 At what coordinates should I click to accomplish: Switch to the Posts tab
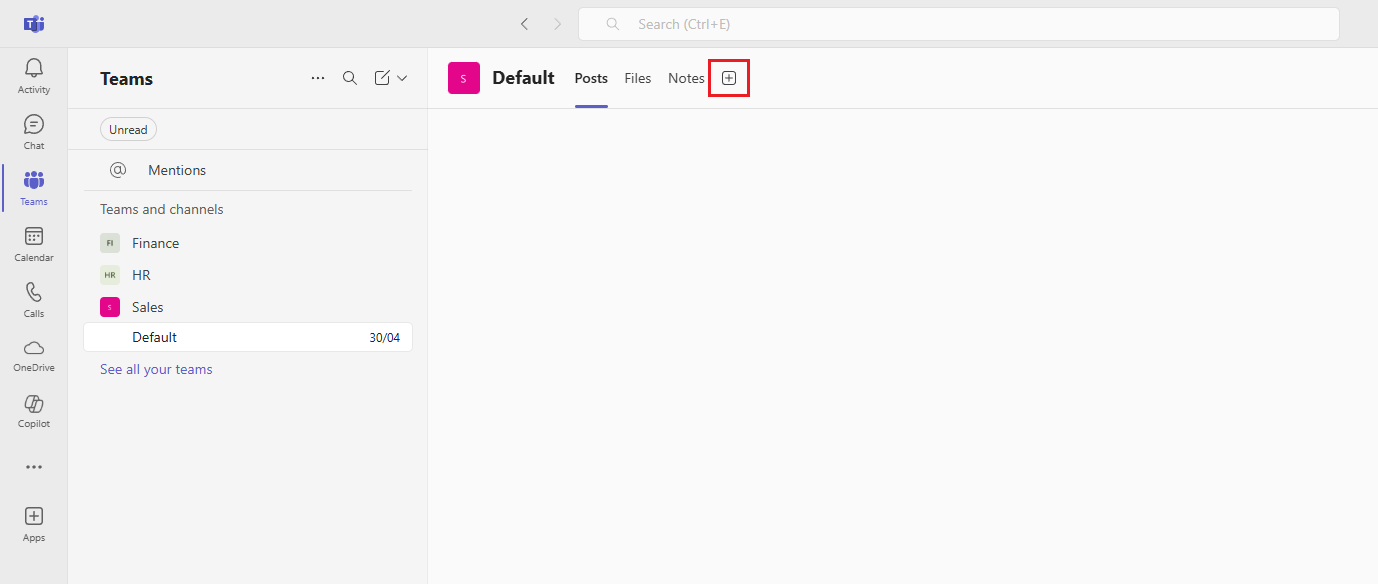point(591,78)
